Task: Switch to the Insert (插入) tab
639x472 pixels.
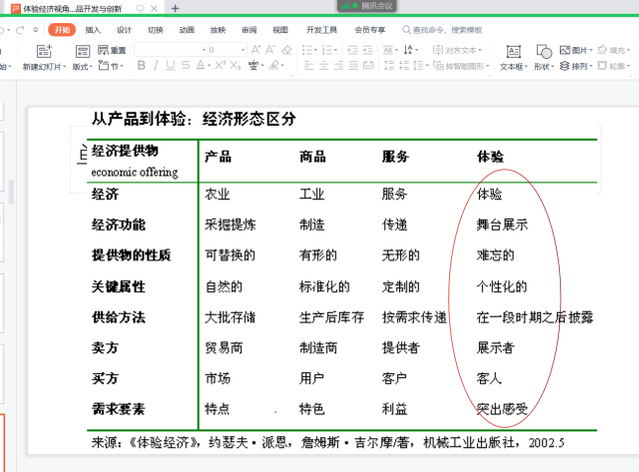Action: tap(93, 30)
